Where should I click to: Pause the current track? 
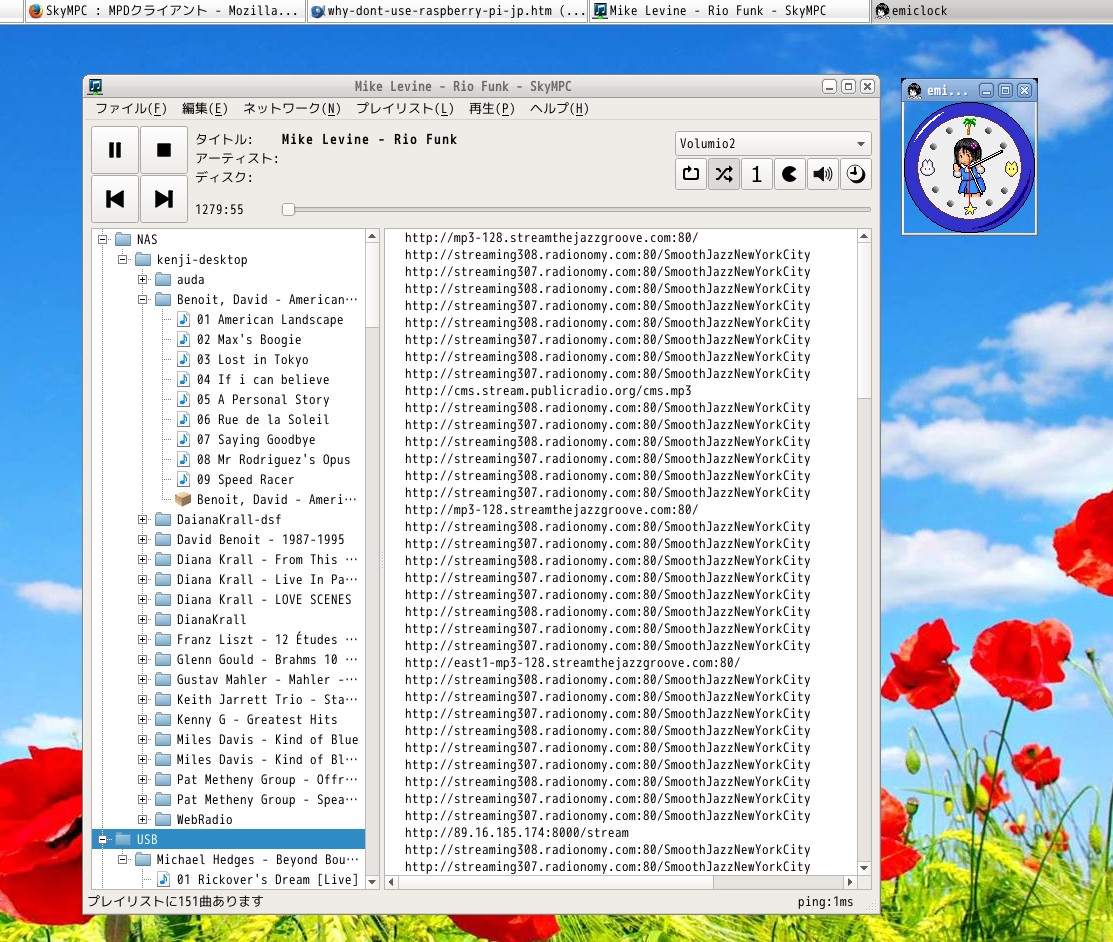[x=115, y=150]
